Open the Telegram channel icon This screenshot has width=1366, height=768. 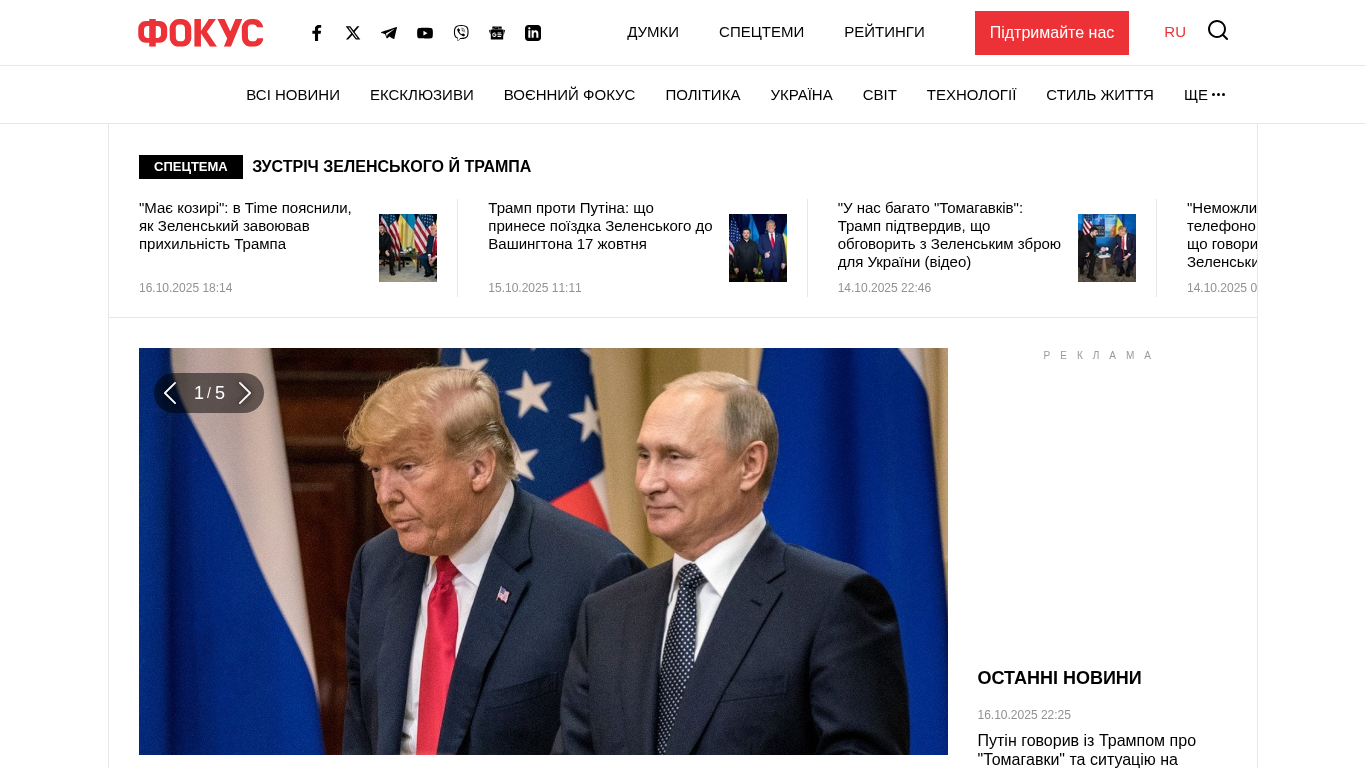pyautogui.click(x=389, y=33)
